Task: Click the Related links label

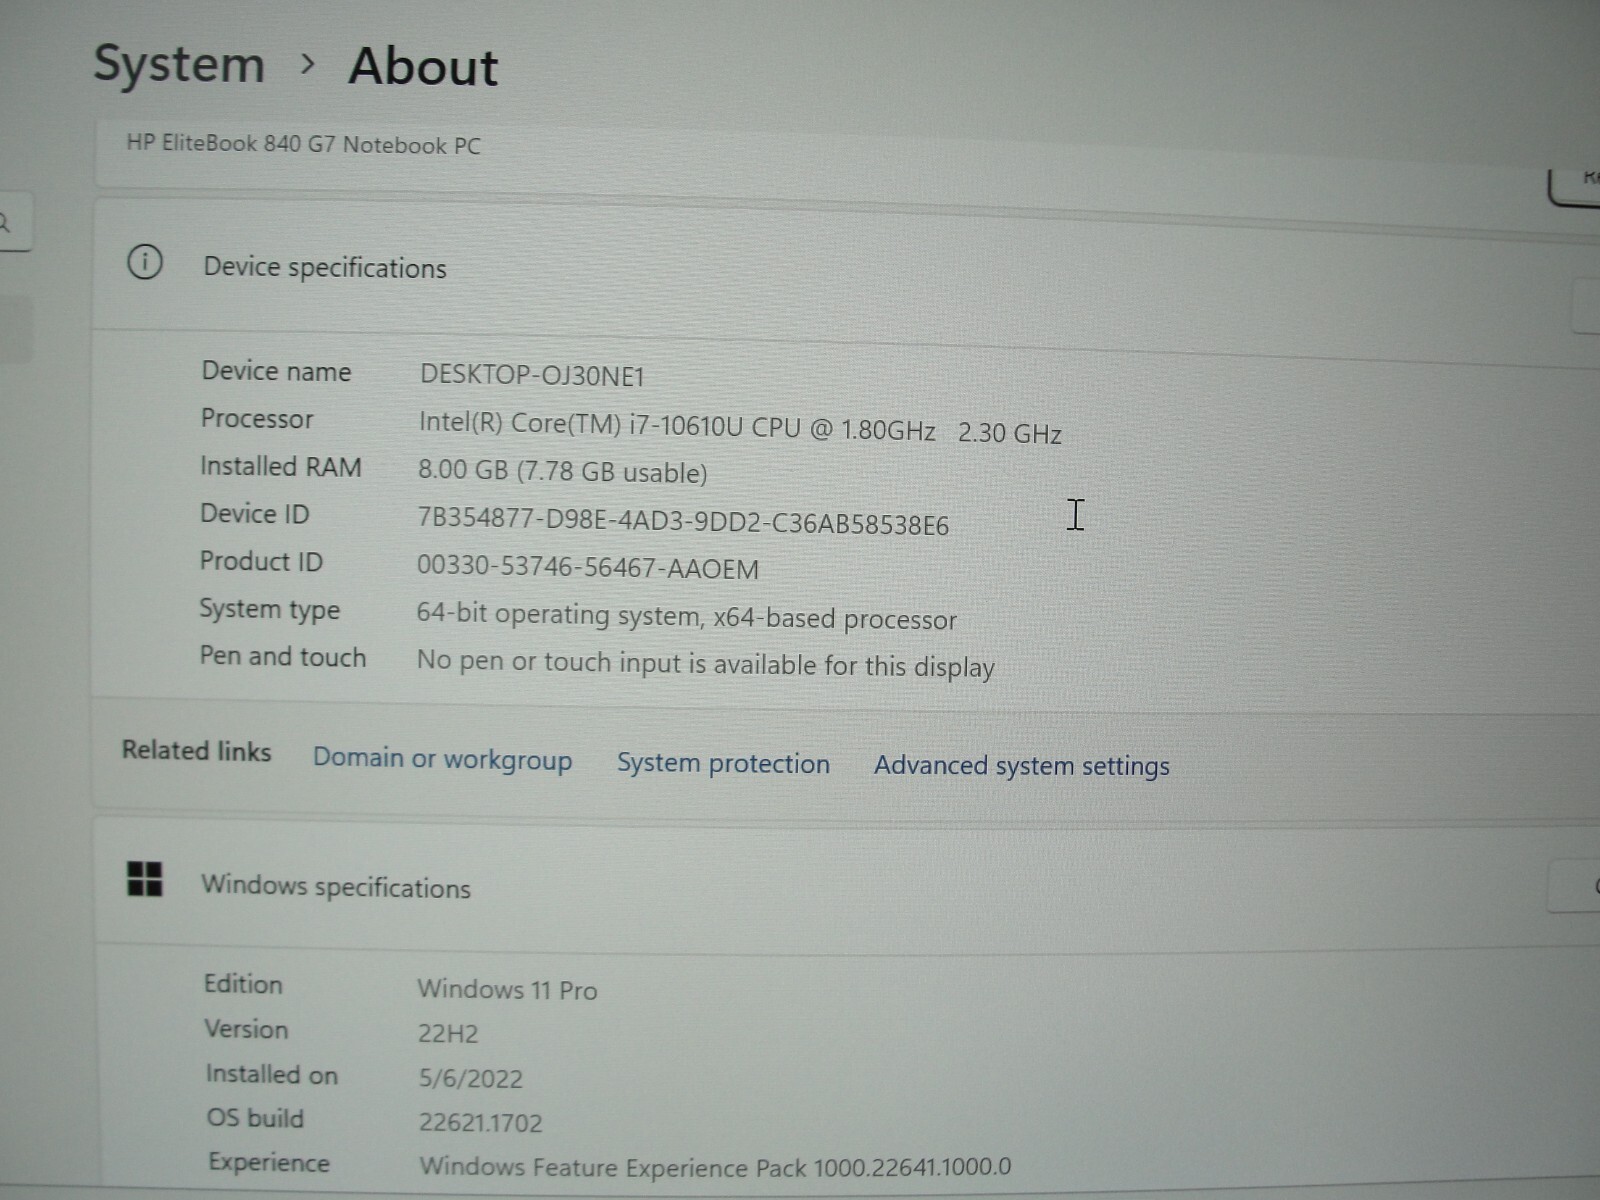Action: (x=196, y=751)
